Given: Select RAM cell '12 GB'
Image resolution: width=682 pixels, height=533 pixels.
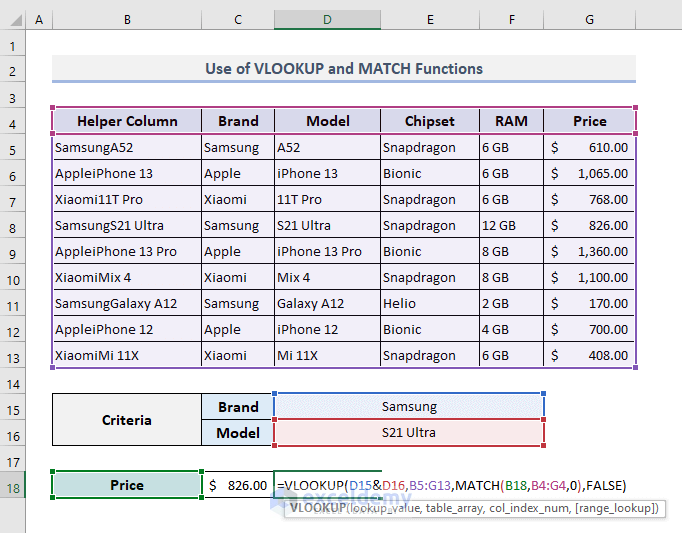Looking at the screenshot, I should [512, 225].
